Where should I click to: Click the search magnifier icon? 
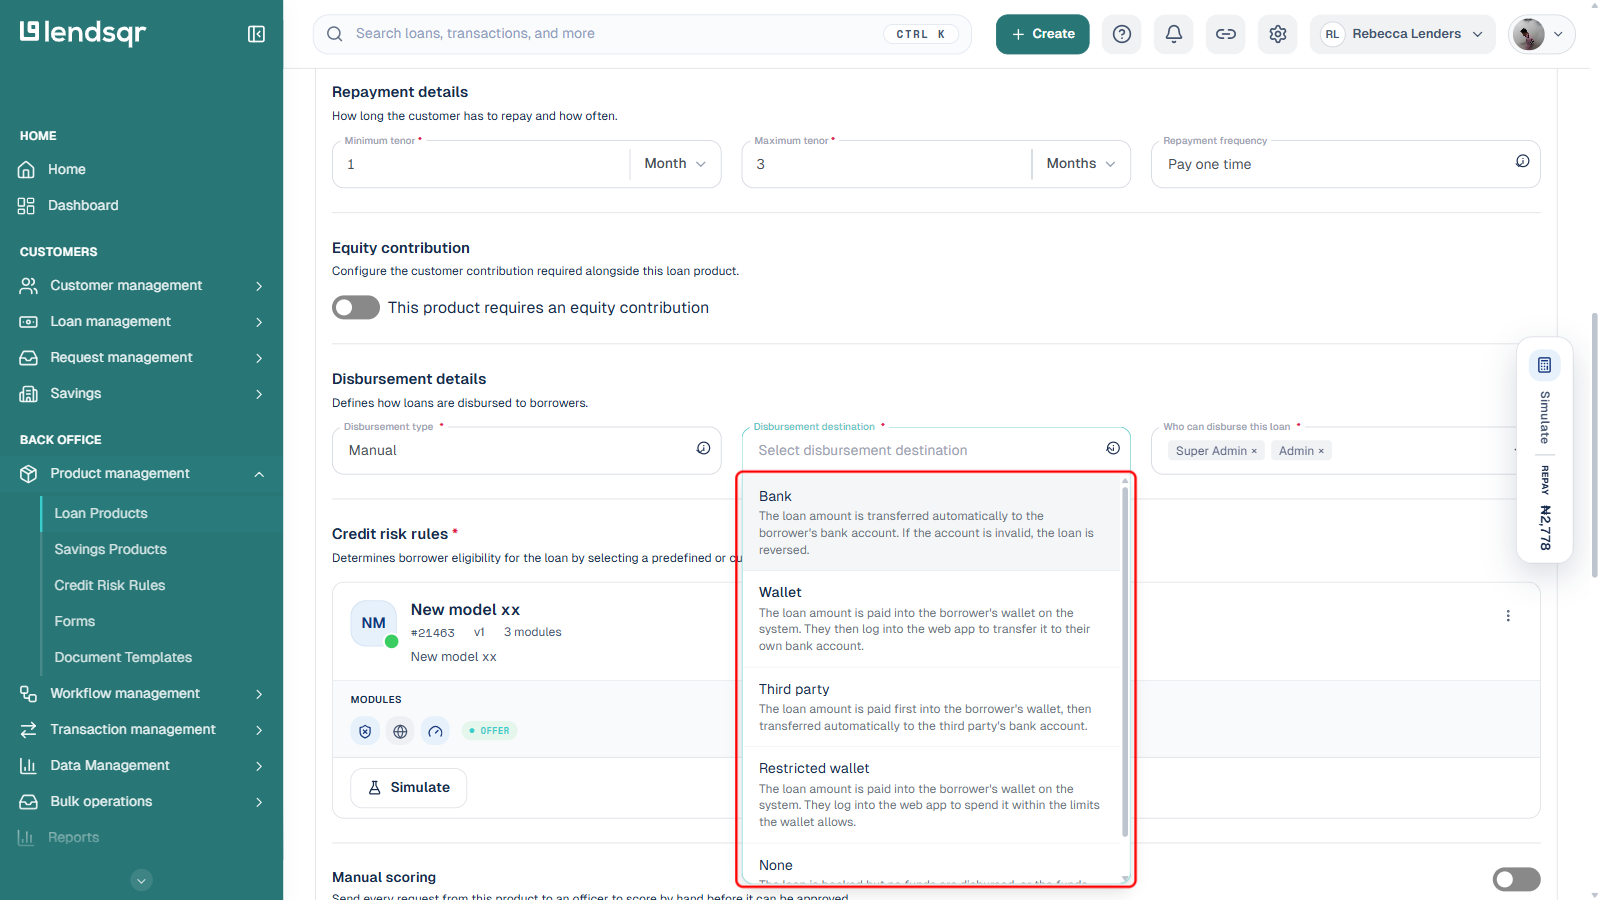335,34
